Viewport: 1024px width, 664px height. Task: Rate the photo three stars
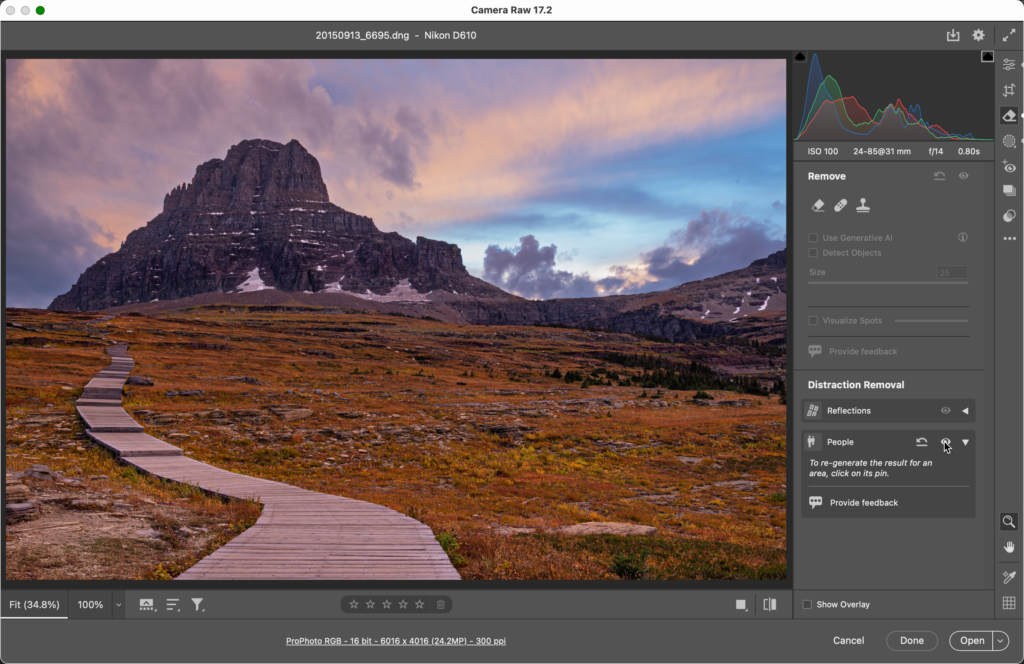[387, 605]
